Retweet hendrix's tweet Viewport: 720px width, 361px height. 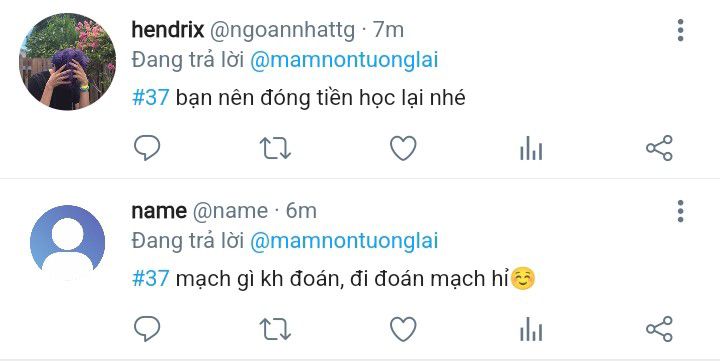coord(275,148)
